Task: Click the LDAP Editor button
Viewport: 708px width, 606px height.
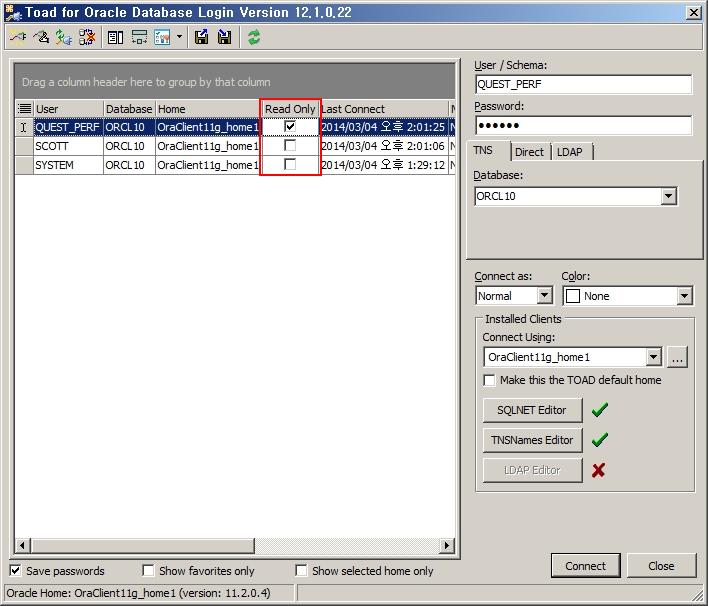Action: click(x=532, y=470)
